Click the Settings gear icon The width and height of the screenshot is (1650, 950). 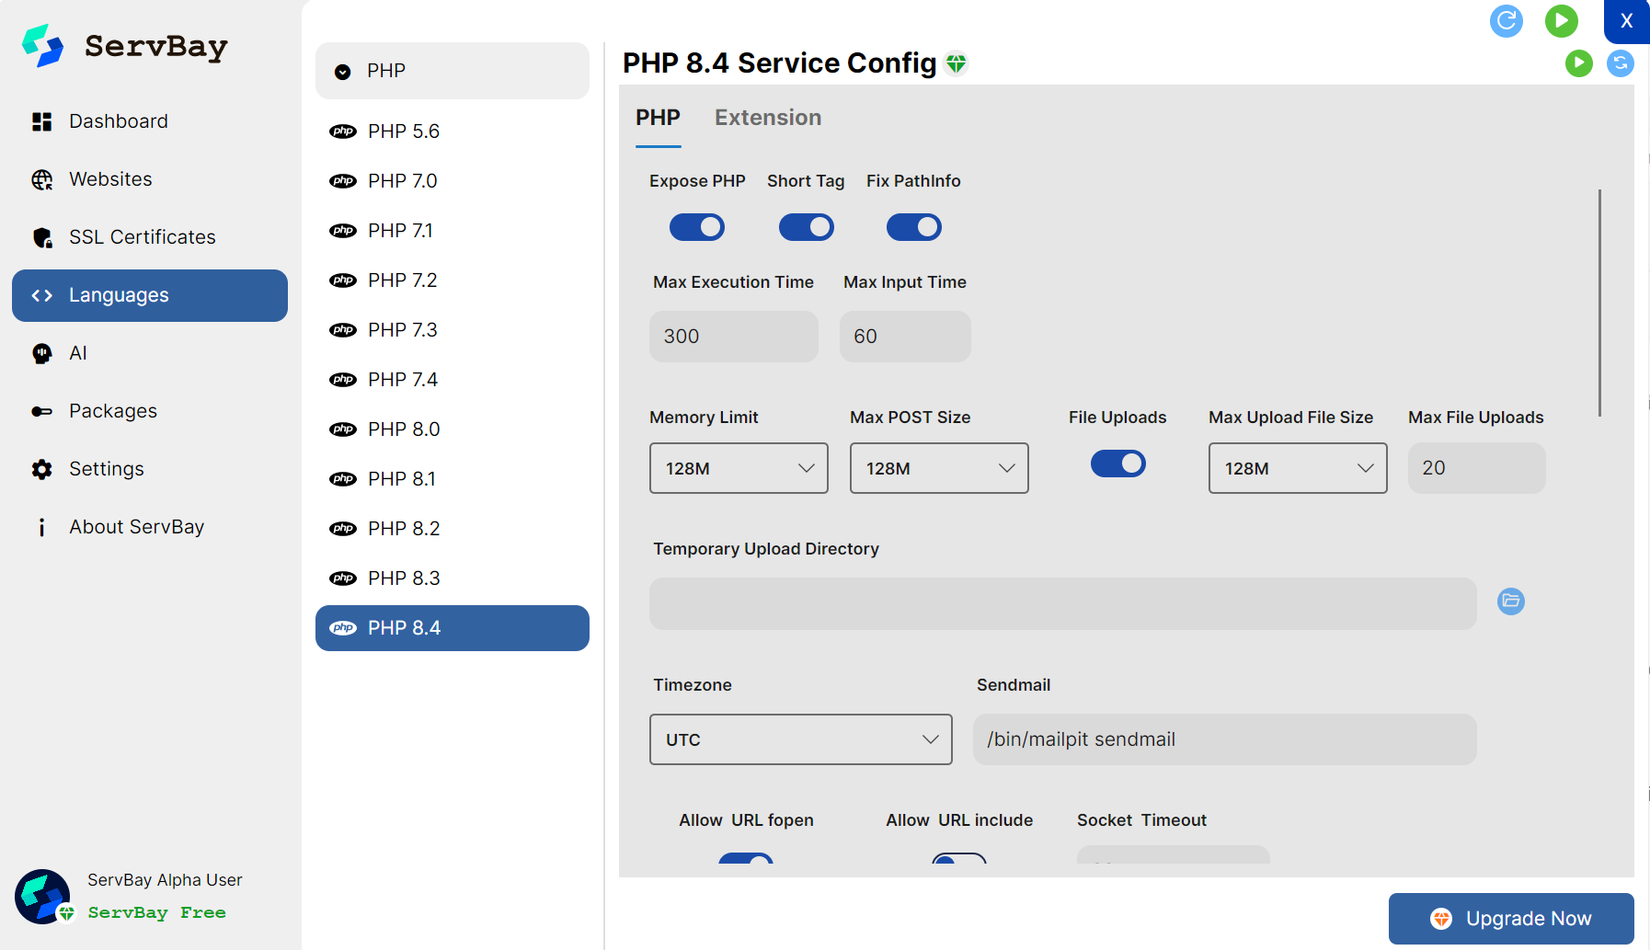[x=42, y=469]
